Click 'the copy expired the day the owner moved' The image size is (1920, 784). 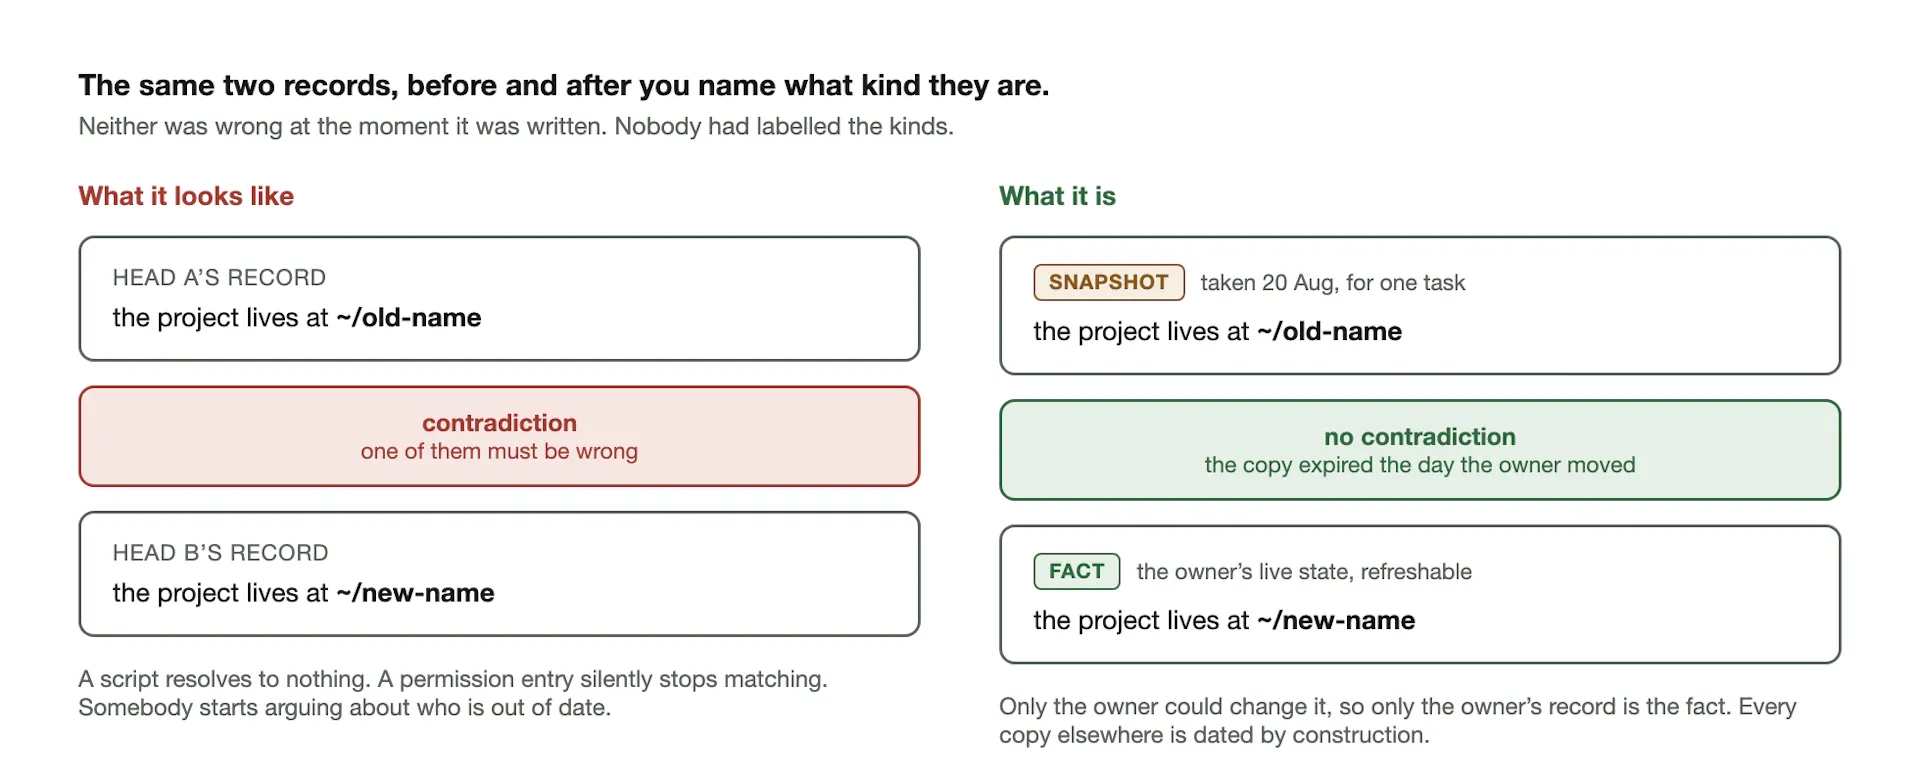coord(1420,466)
